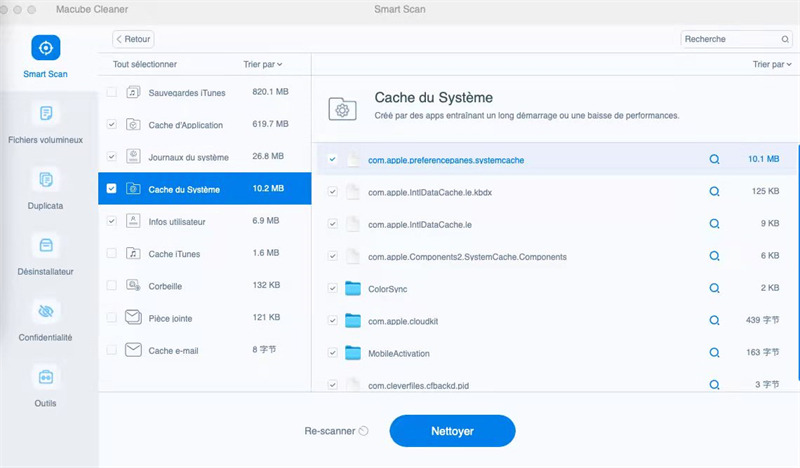Click the com.apple.IntlDataCache.le.kbdx file name
This screenshot has height=468, width=800.
click(430, 192)
